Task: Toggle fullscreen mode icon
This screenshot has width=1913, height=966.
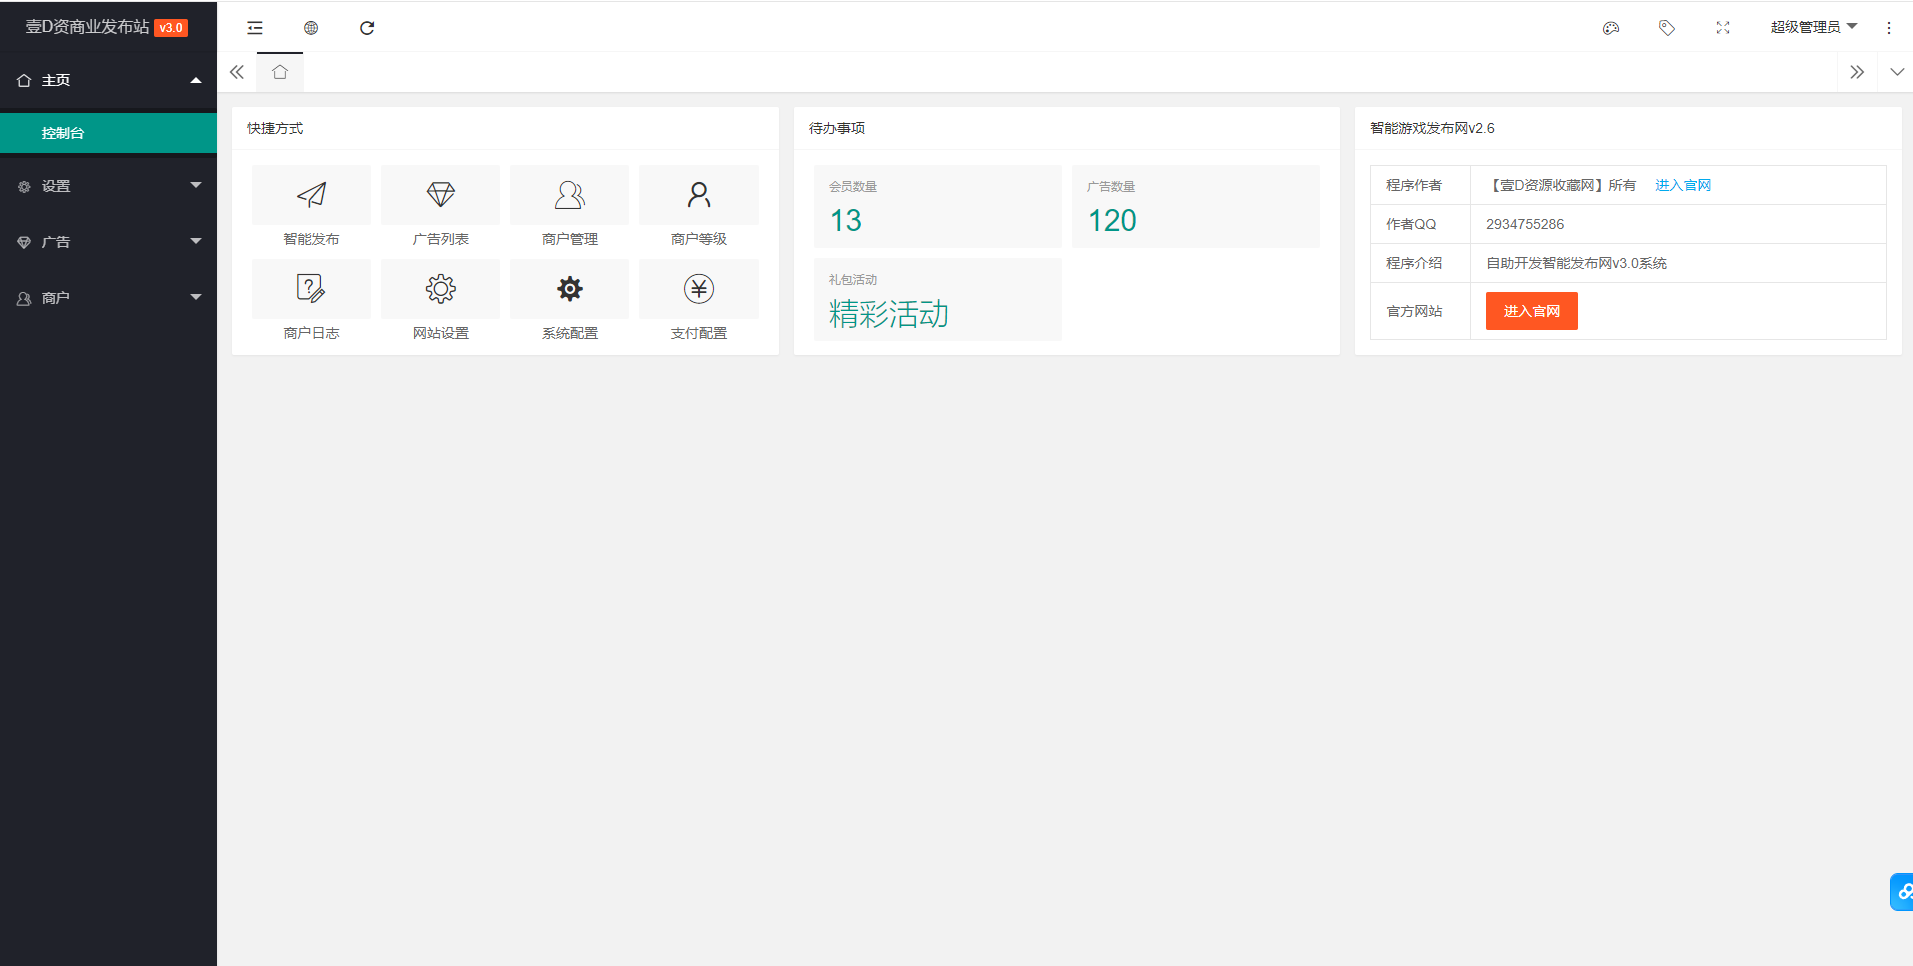Action: pos(1723,28)
